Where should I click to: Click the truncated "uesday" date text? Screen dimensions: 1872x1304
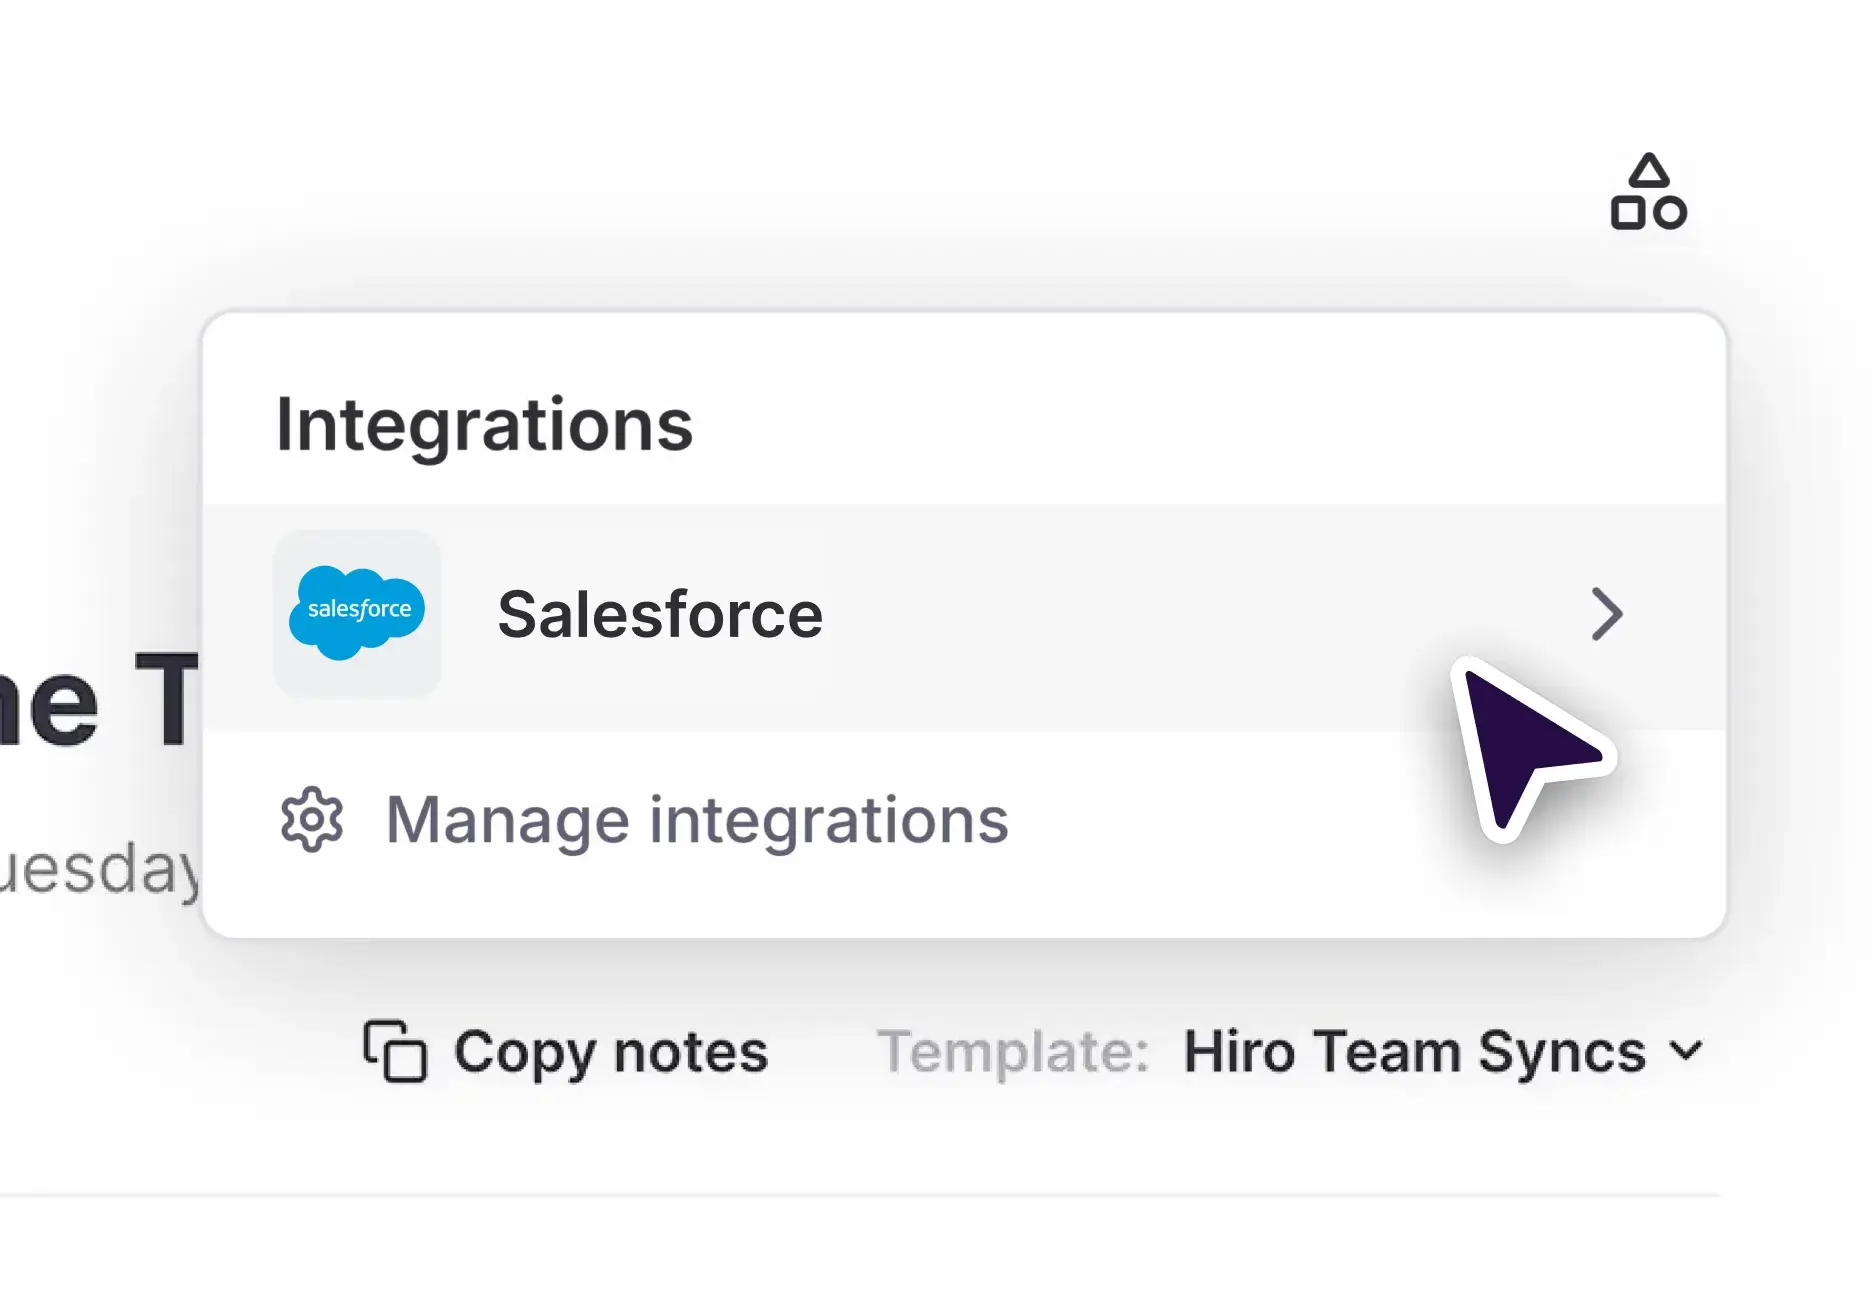(x=98, y=870)
